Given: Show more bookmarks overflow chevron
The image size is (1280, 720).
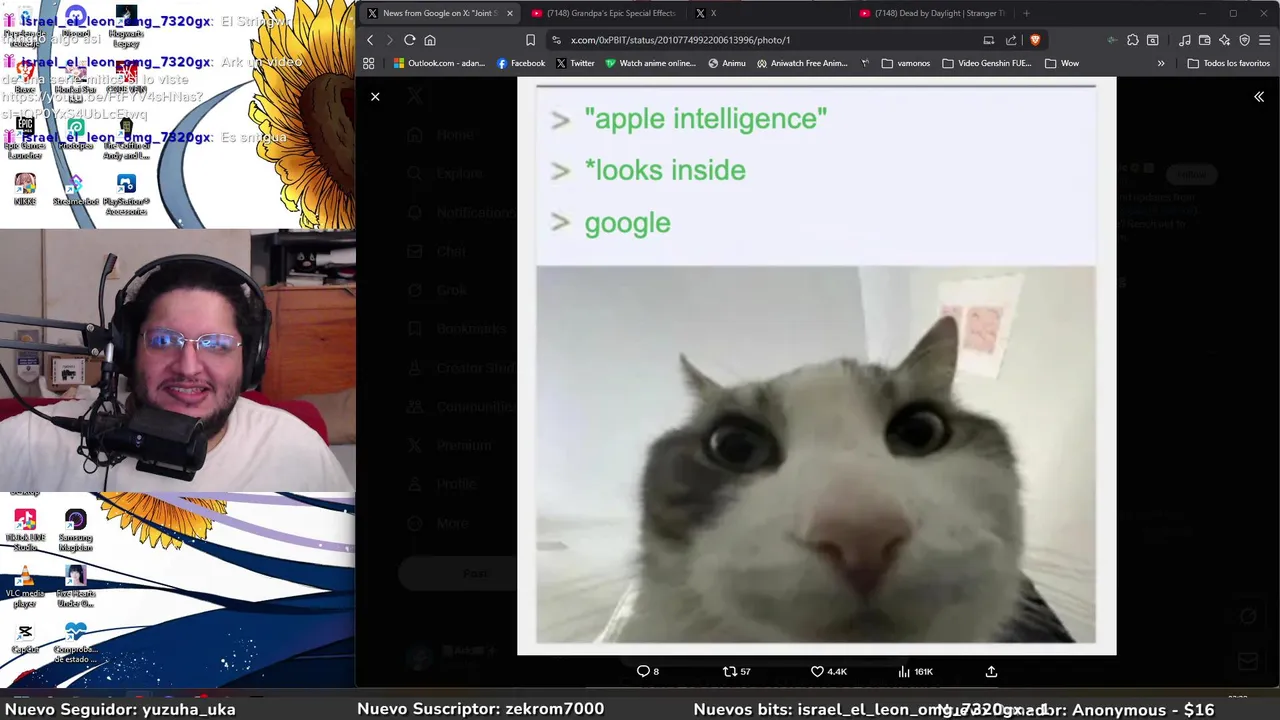Looking at the screenshot, I should tap(1161, 63).
